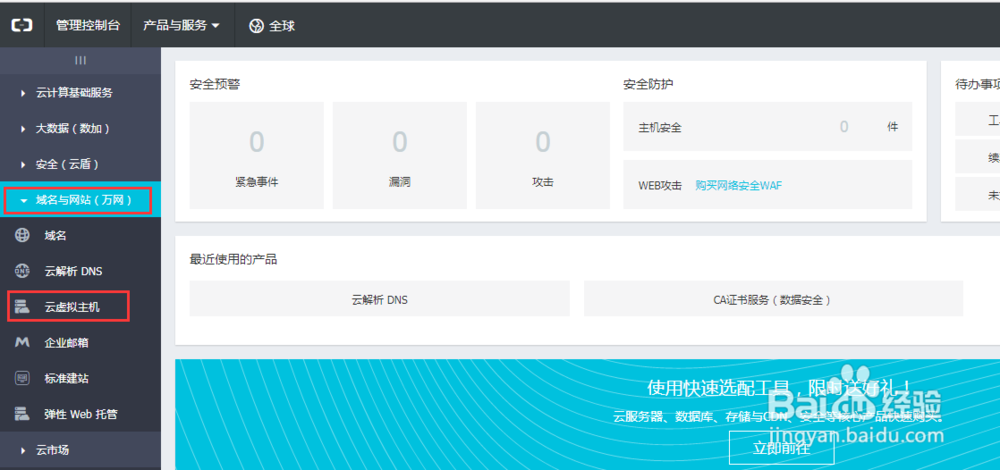The width and height of the screenshot is (1000, 470).
Task: Click the 云解析 DNS sidebar icon
Action: pos(22,271)
